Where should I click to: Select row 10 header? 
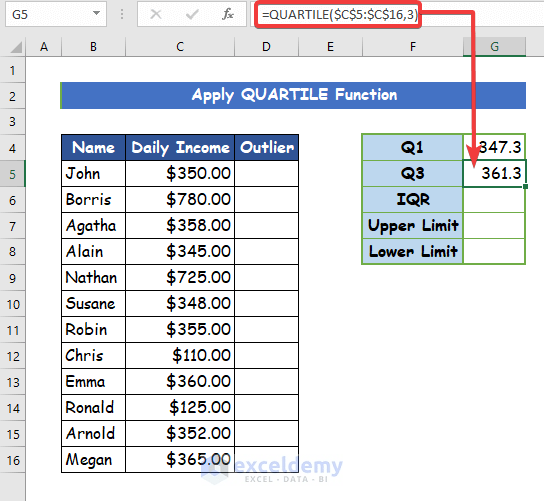(12, 304)
